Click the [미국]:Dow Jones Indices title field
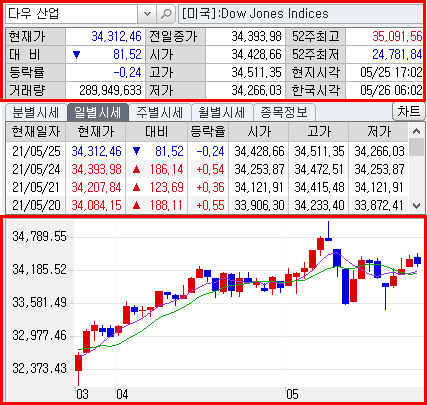 [x=301, y=14]
